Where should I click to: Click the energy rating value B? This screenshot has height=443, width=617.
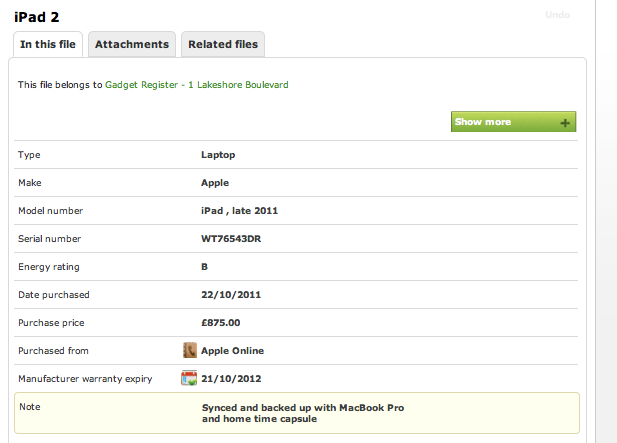click(205, 267)
